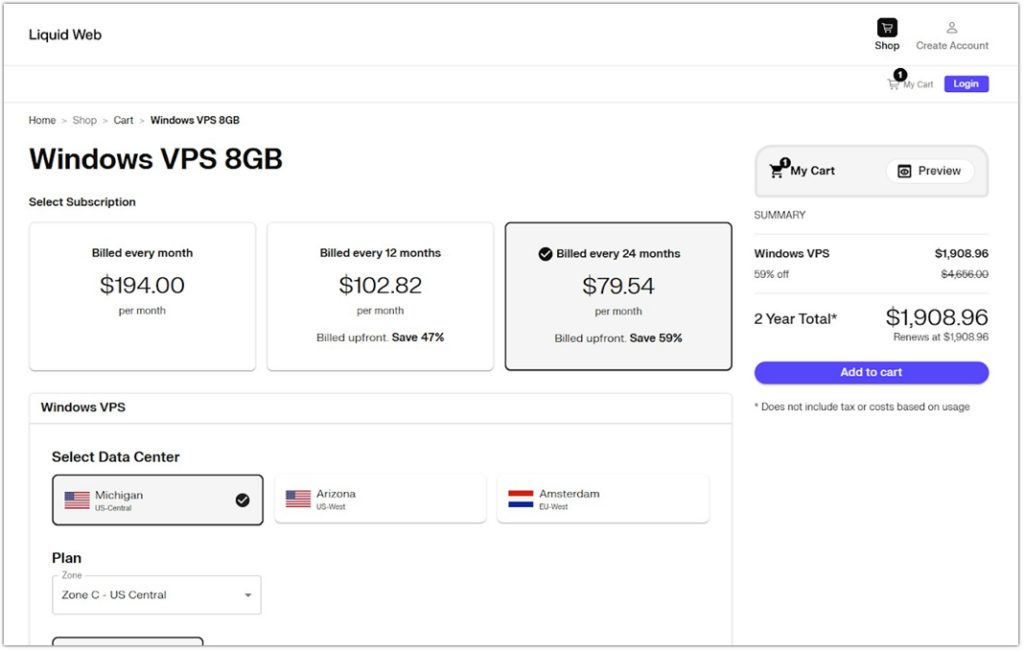Click the cart icon in My Cart panel
The height and width of the screenshot is (651, 1024).
[x=776, y=171]
